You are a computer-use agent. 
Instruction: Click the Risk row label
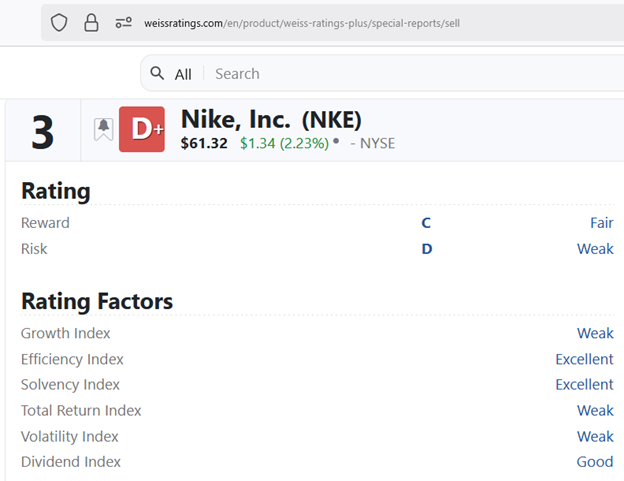(x=34, y=249)
